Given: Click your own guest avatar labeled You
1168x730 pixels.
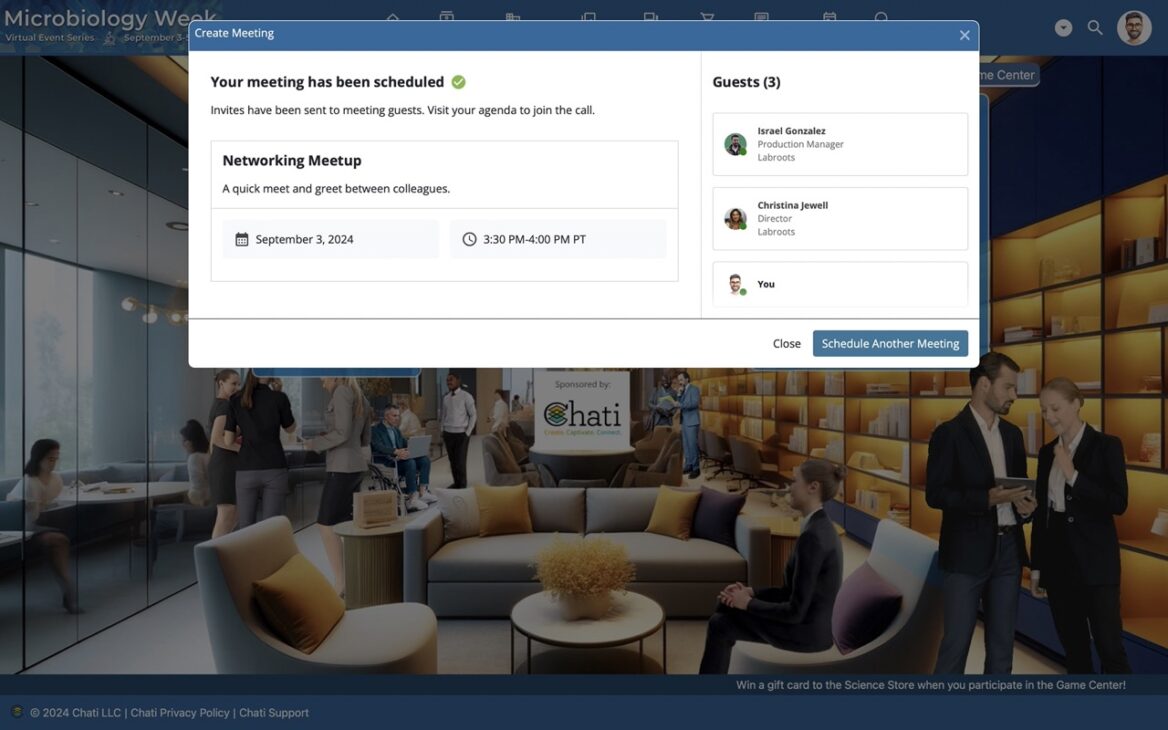Looking at the screenshot, I should 735,284.
